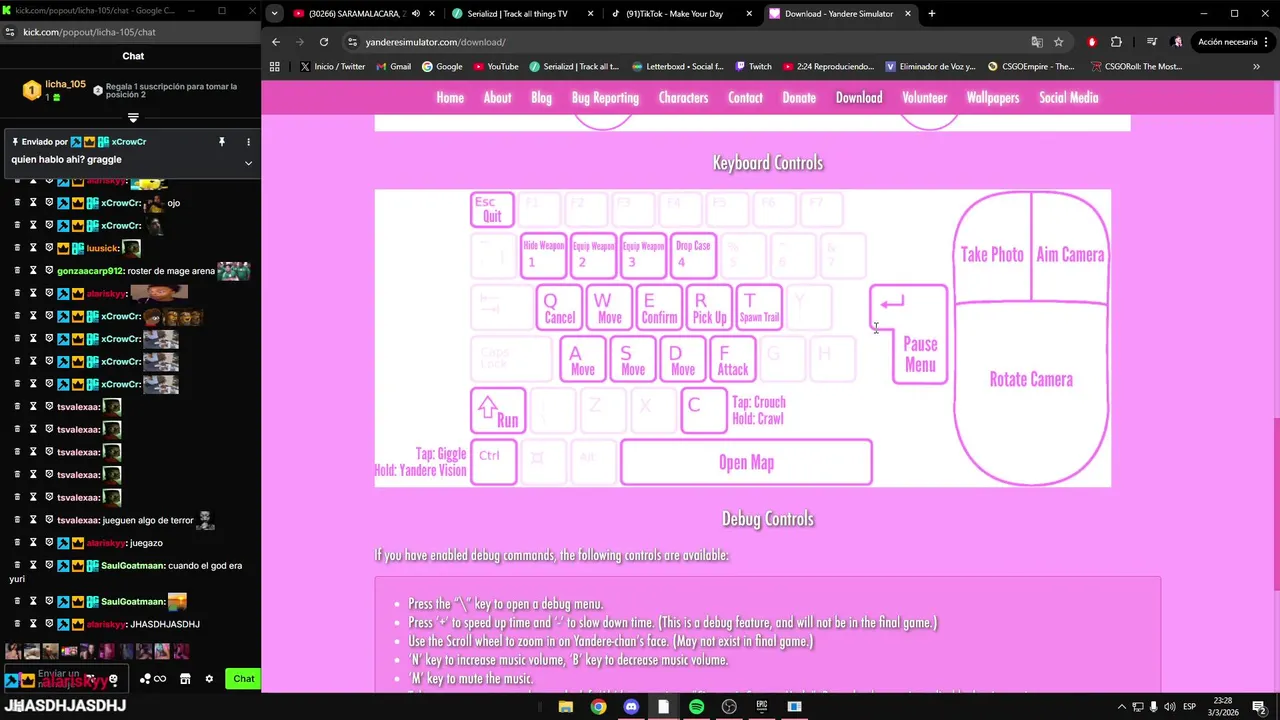Send message with green Chat button

pyautogui.click(x=243, y=679)
